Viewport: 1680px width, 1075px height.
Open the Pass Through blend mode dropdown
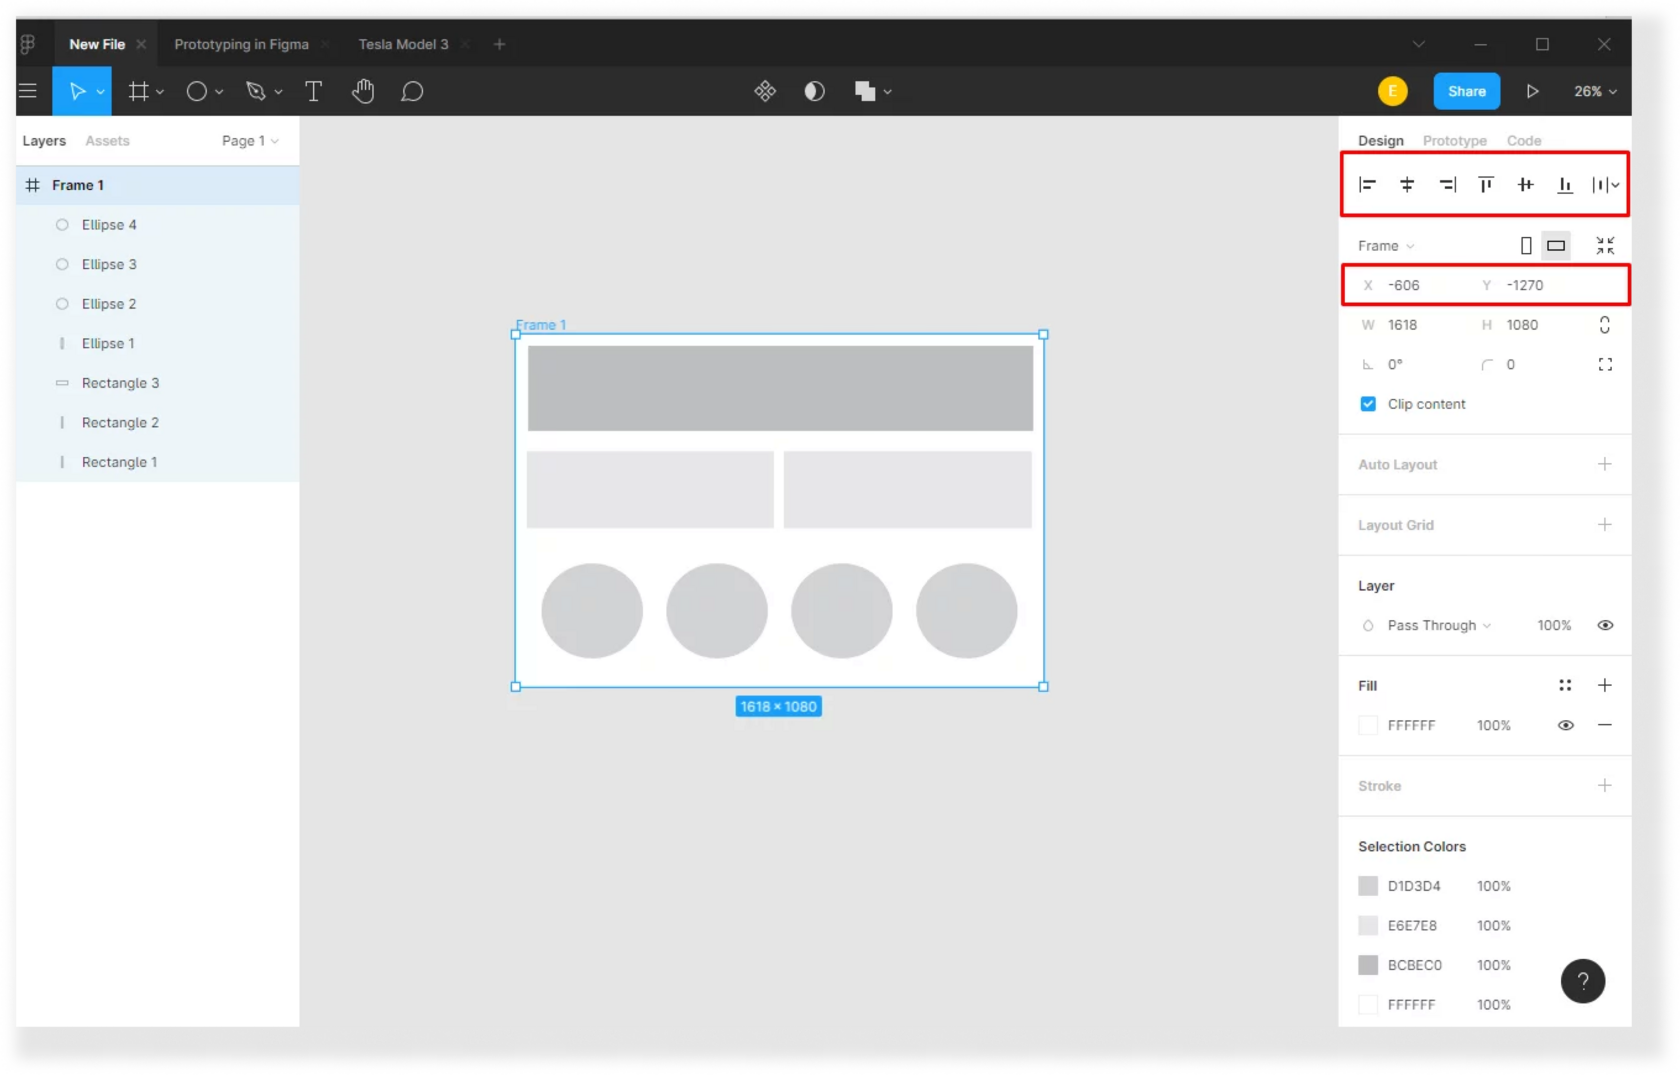tap(1440, 625)
